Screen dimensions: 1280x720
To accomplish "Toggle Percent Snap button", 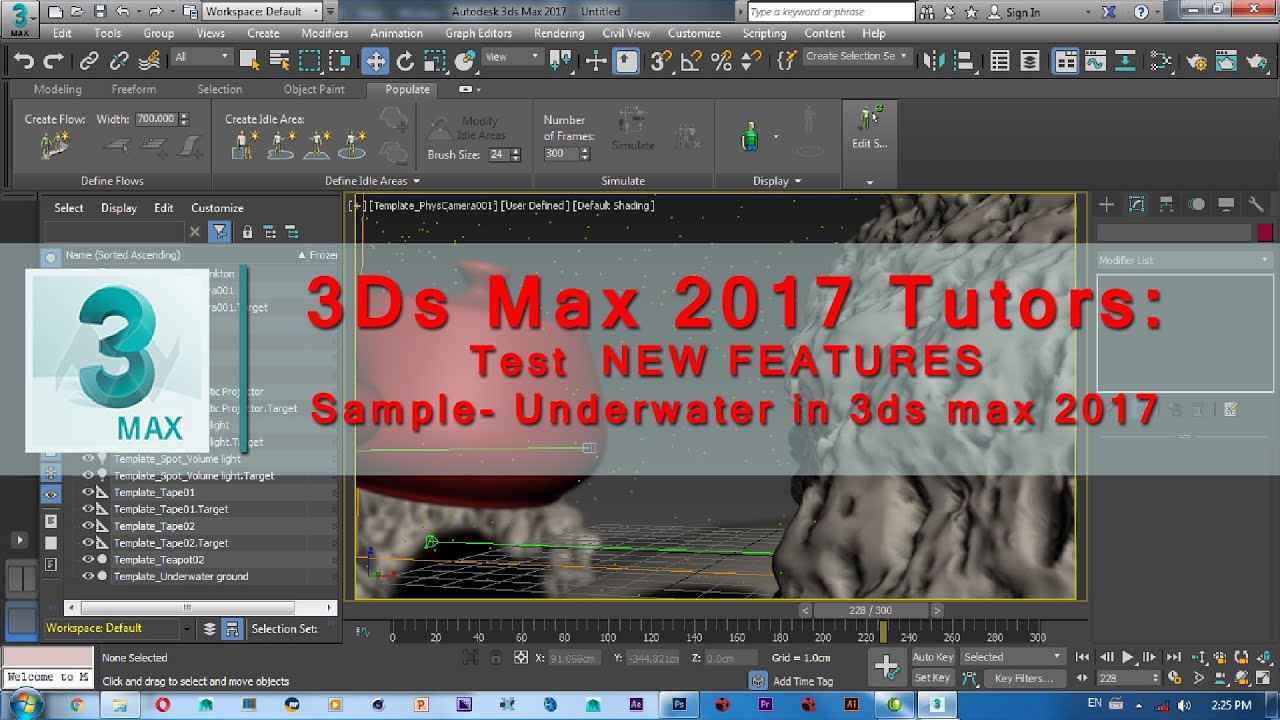I will 721,61.
